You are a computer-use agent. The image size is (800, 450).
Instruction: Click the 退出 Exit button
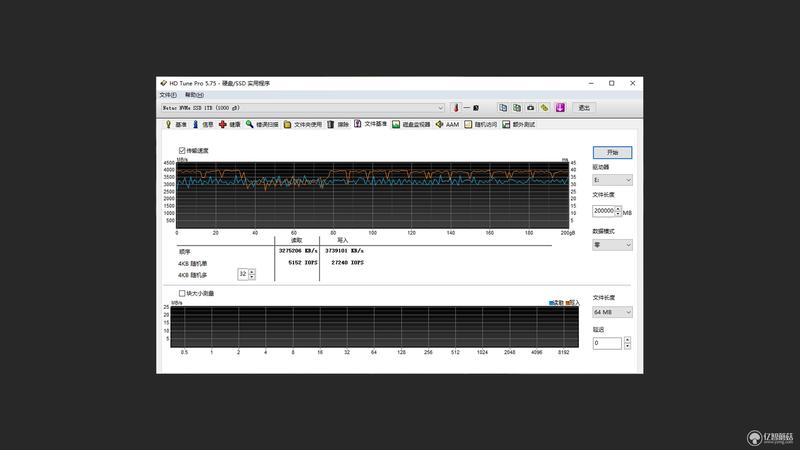(x=584, y=108)
